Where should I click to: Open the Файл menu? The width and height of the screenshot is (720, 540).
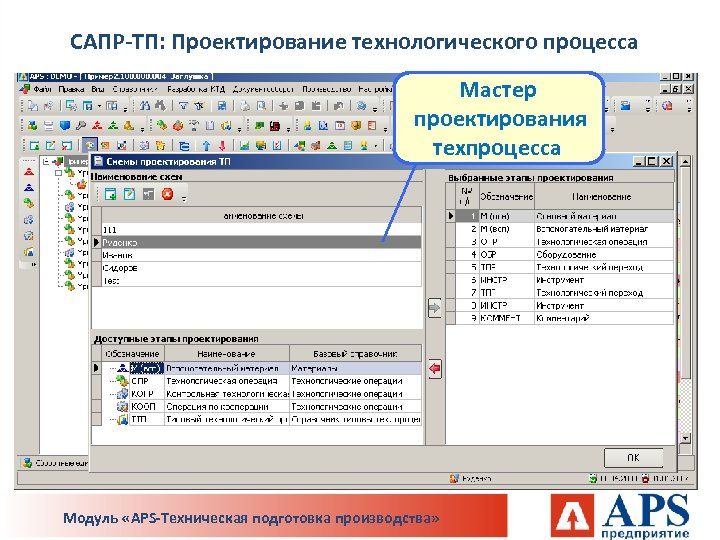pos(41,90)
